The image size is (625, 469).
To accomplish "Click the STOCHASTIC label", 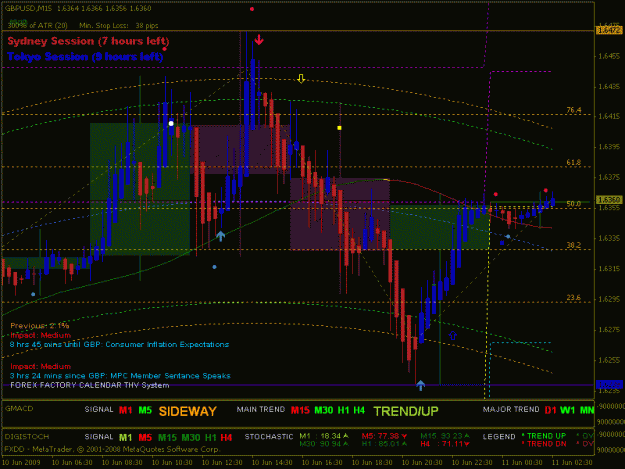I will [x=269, y=437].
